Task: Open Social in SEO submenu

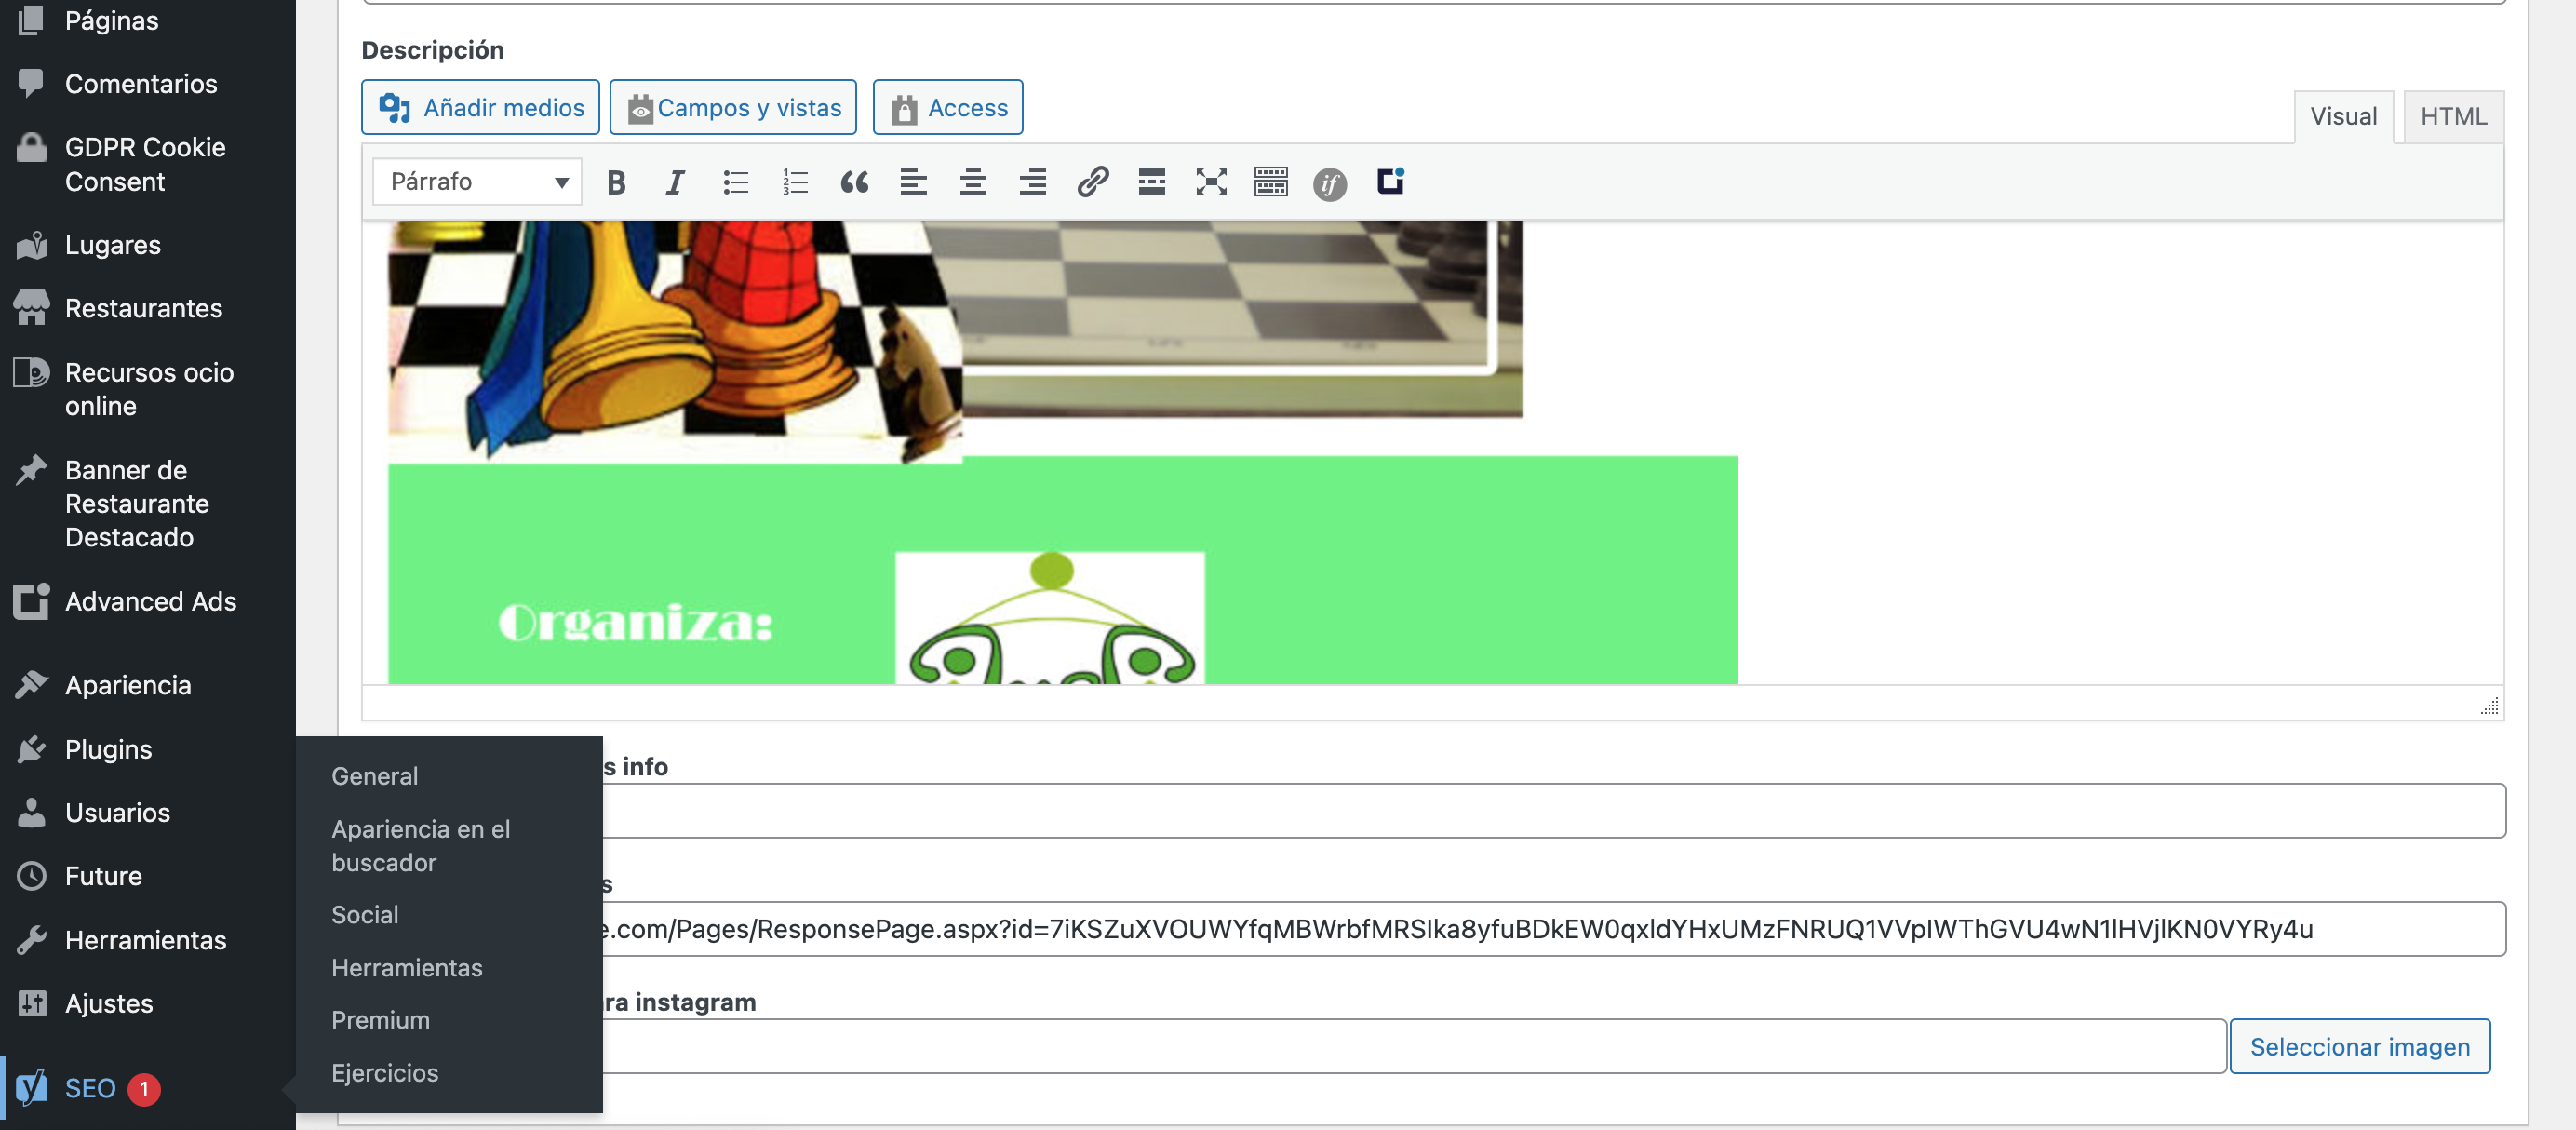Action: pos(365,915)
